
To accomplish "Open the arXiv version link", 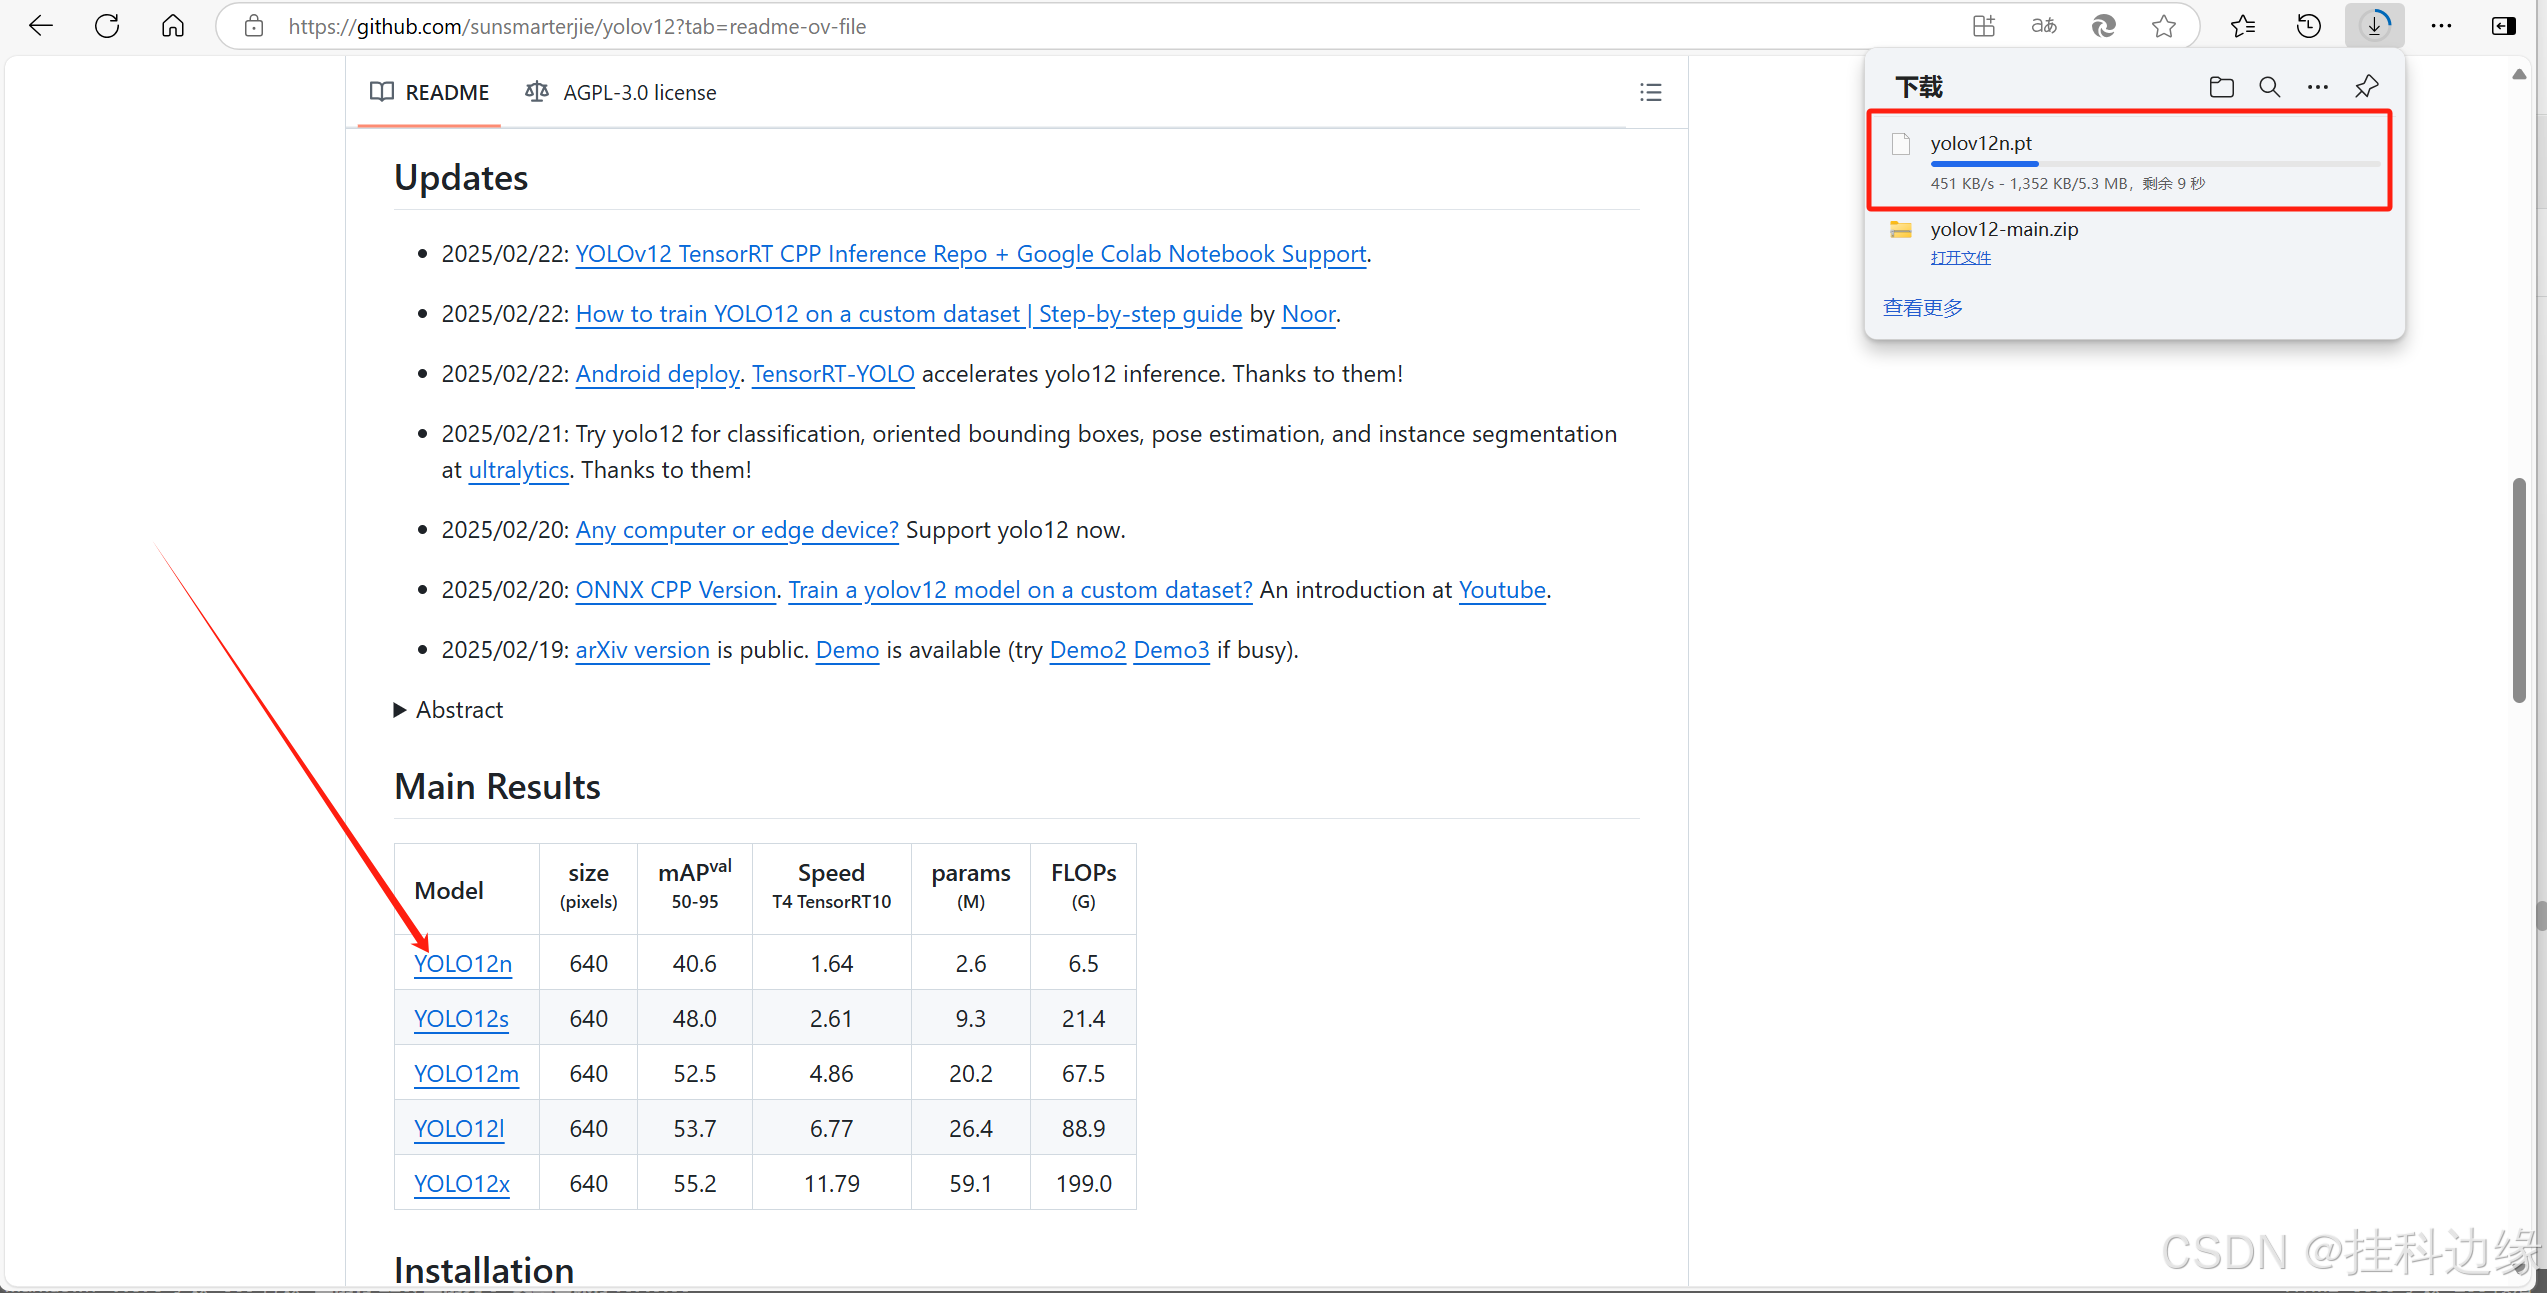I will coord(642,650).
